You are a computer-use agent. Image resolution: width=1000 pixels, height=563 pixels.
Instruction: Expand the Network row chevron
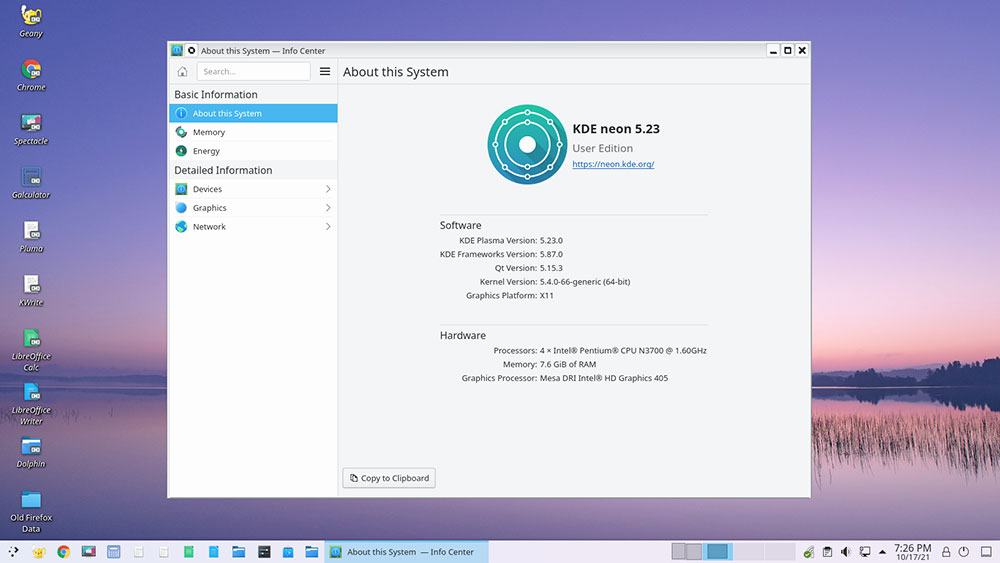click(x=328, y=226)
